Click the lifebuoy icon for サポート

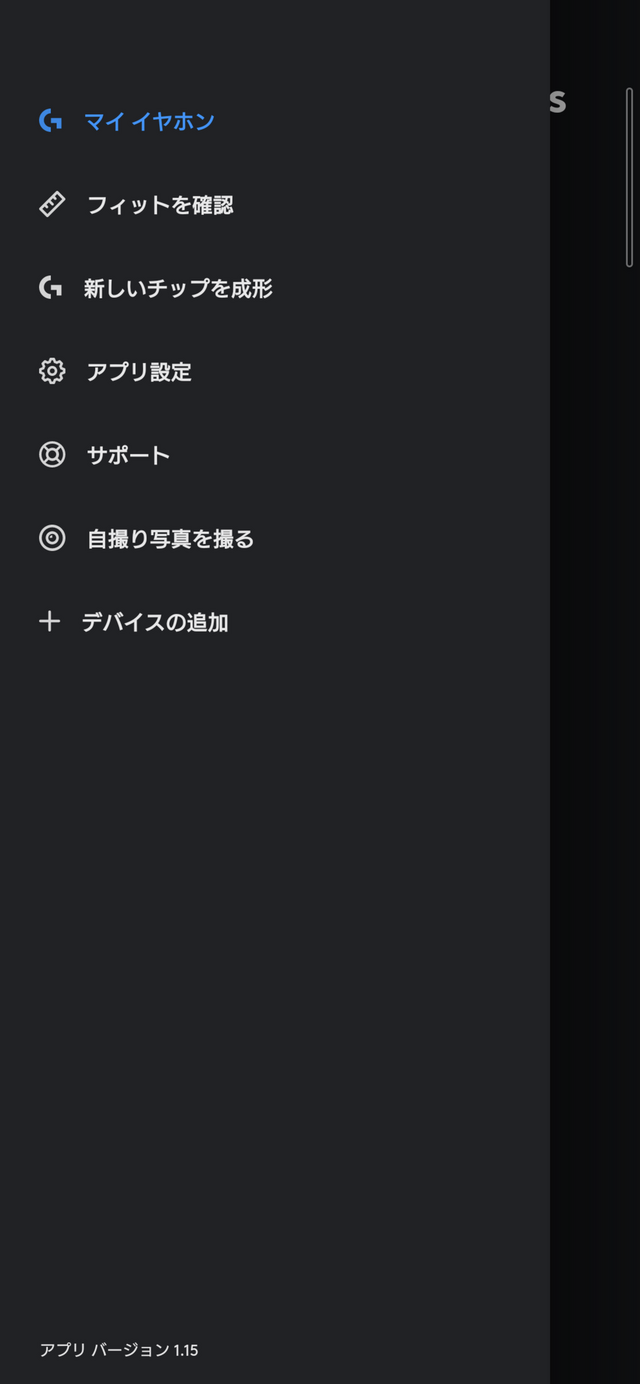click(x=52, y=455)
